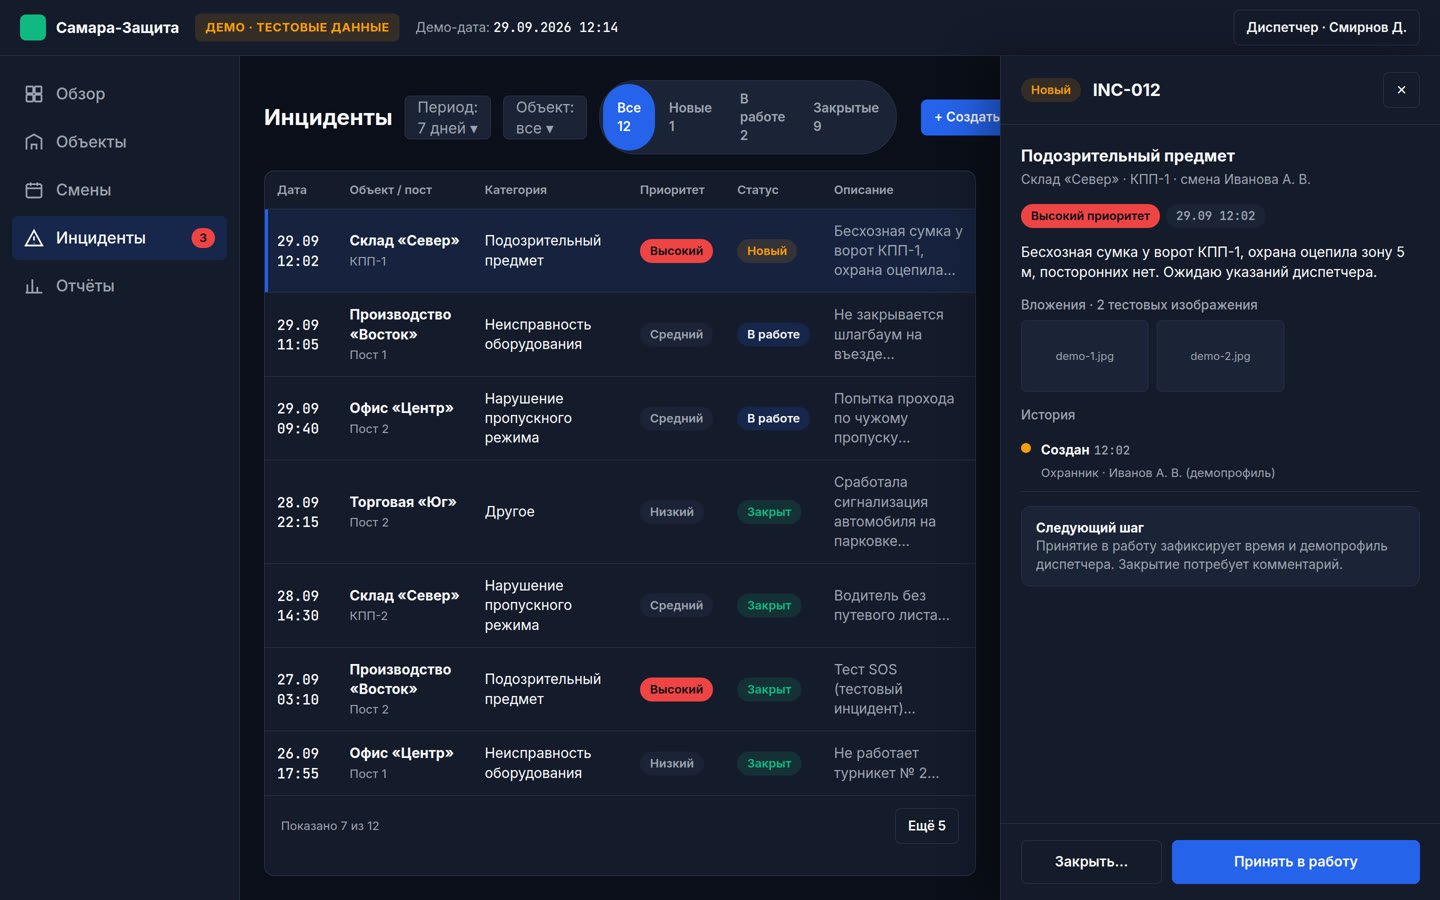The image size is (1440, 900).
Task: Select the row Офис «Центр» 29.09 09:40
Action: 620,419
